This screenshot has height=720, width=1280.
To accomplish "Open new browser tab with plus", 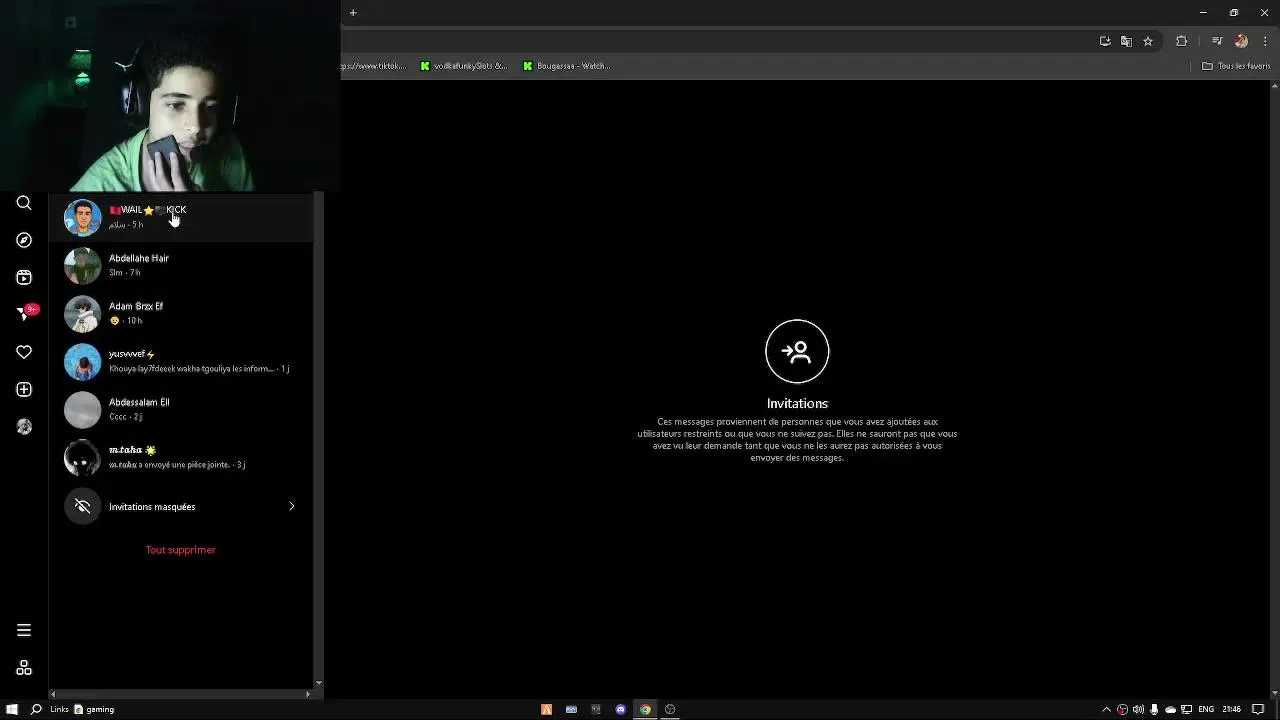I will (353, 13).
